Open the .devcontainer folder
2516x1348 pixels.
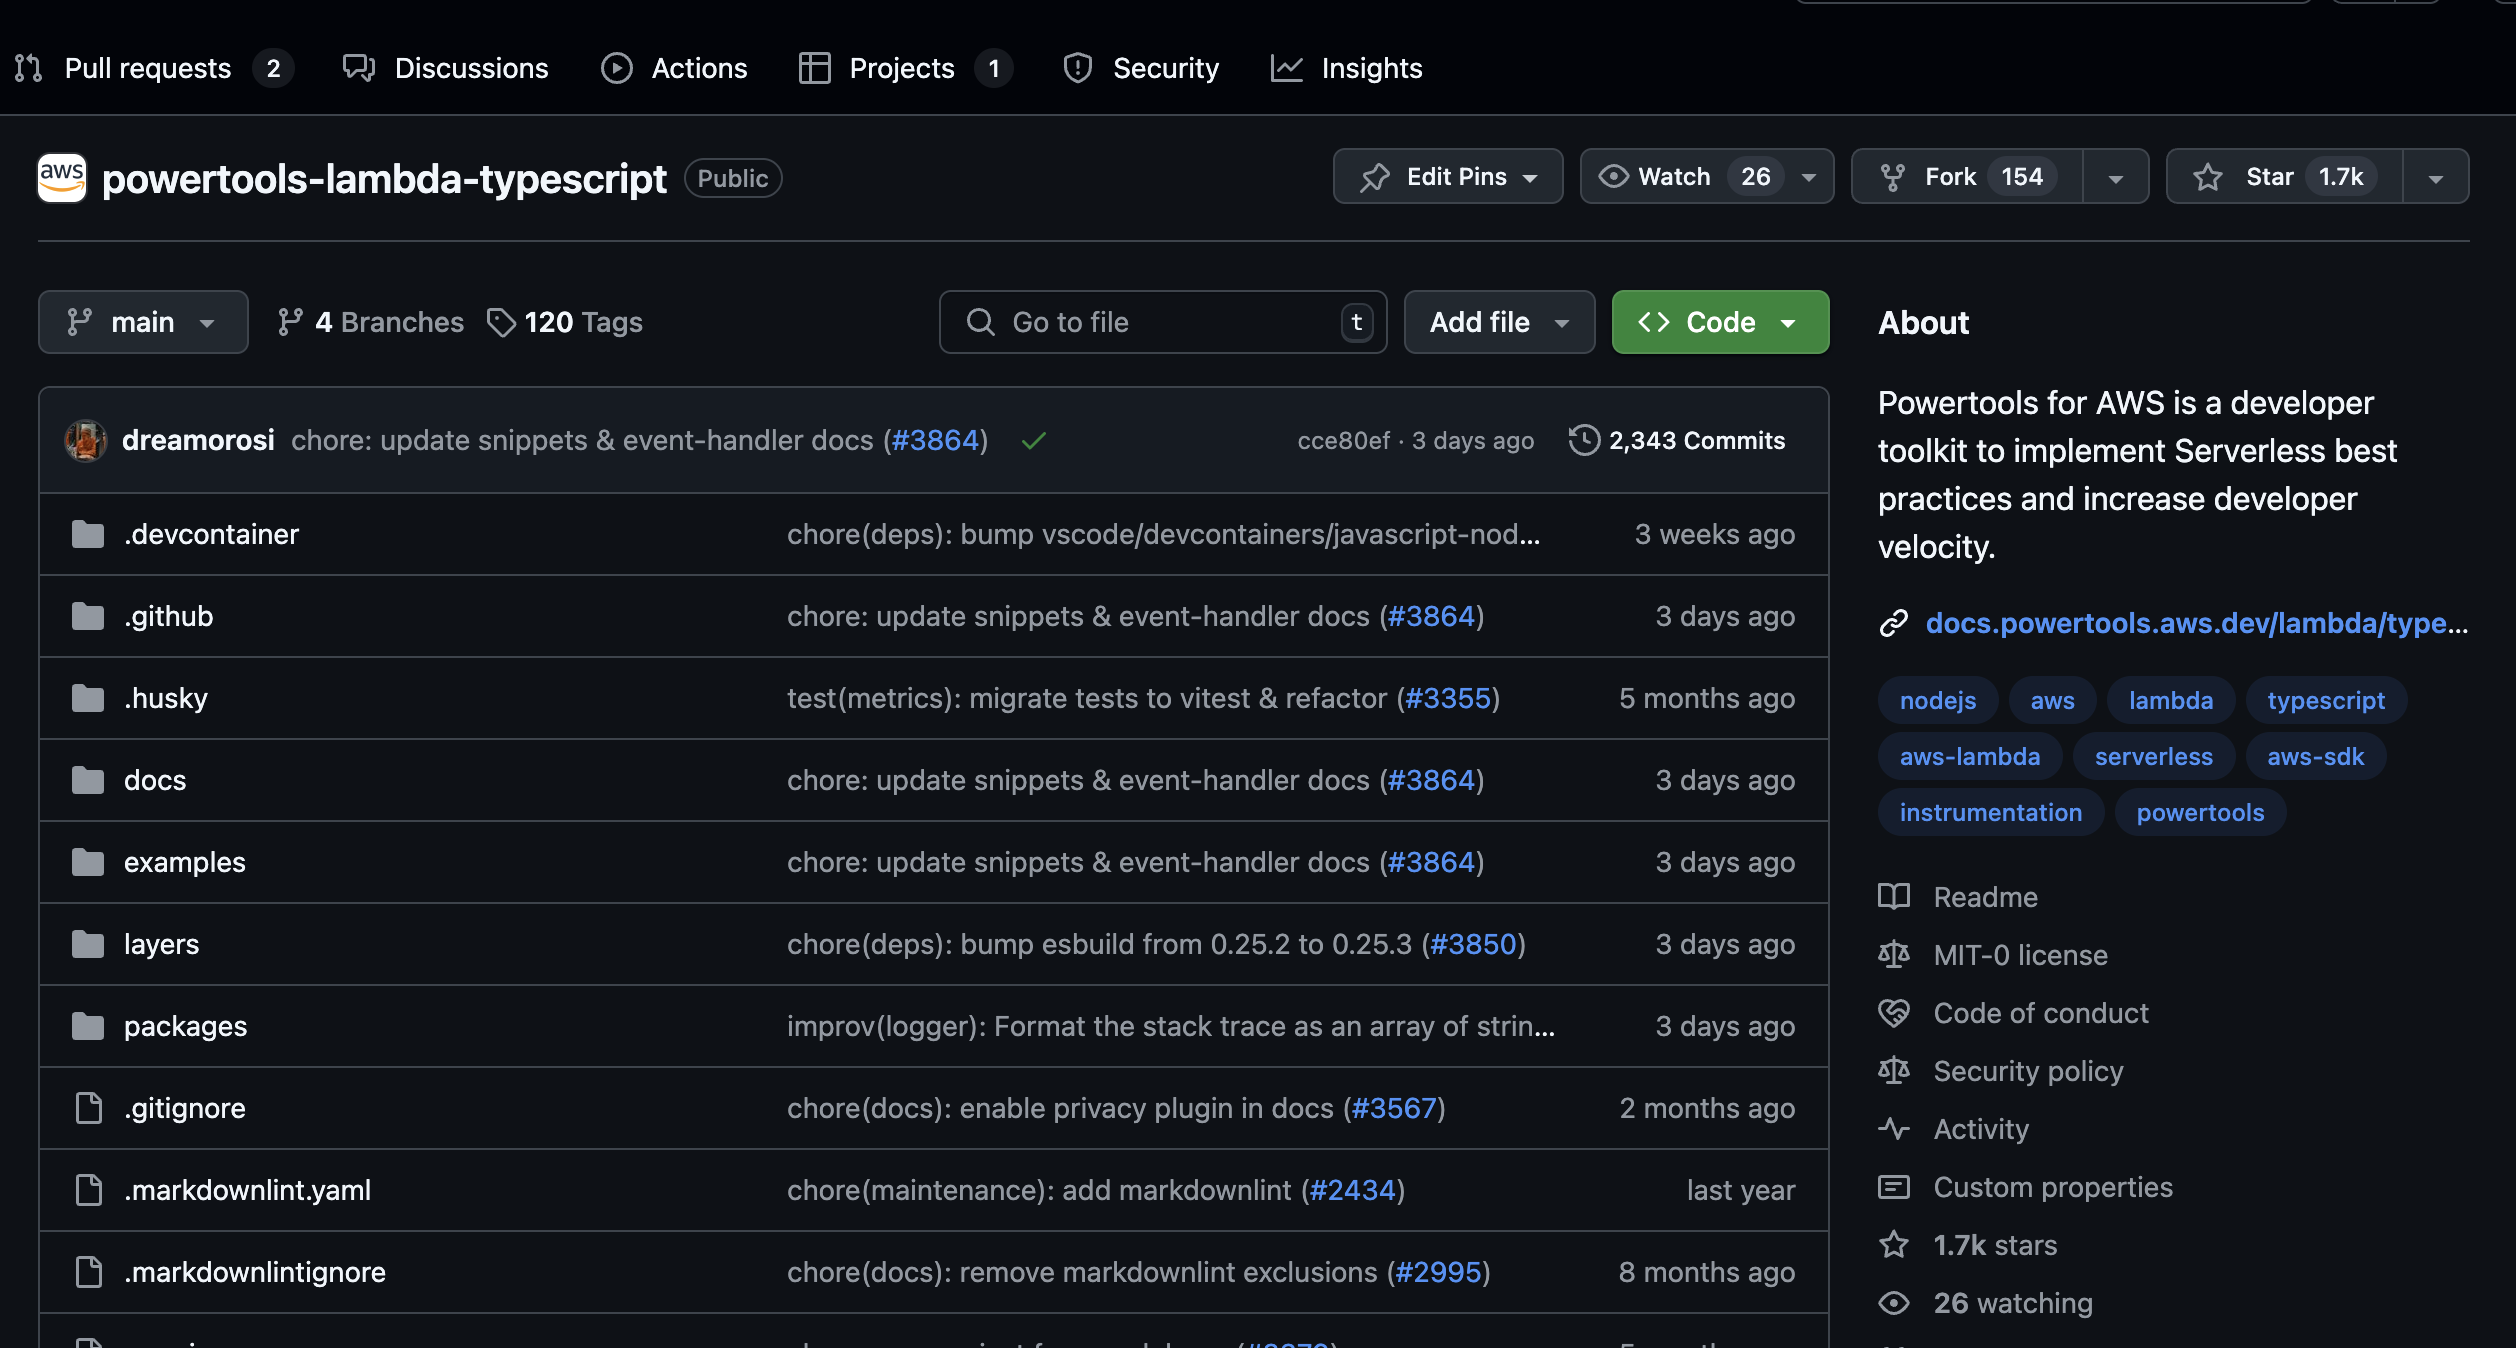coord(211,534)
